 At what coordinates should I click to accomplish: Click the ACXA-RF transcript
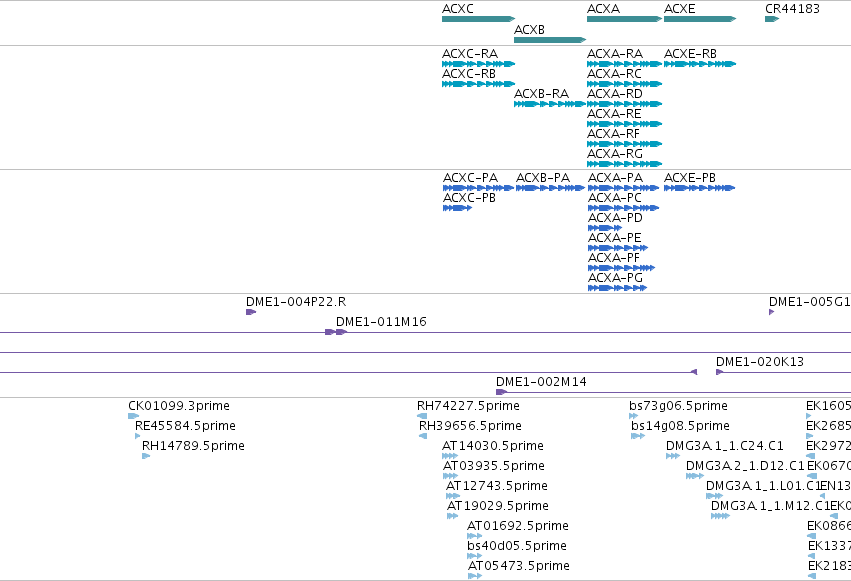click(624, 144)
